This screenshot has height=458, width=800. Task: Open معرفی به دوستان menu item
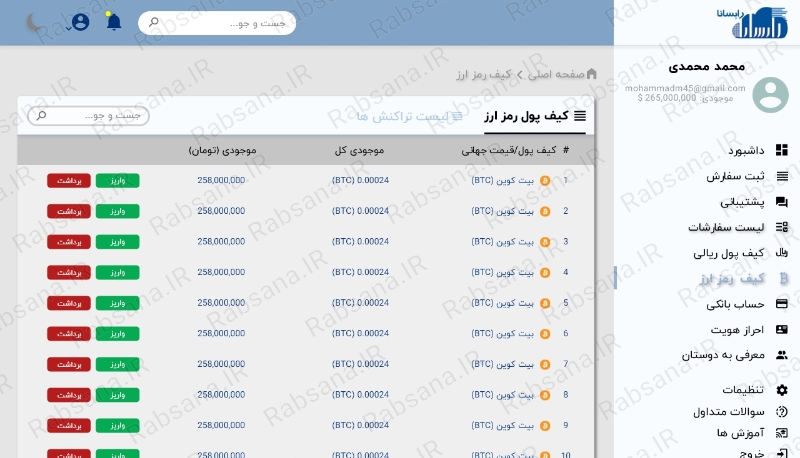click(x=723, y=355)
